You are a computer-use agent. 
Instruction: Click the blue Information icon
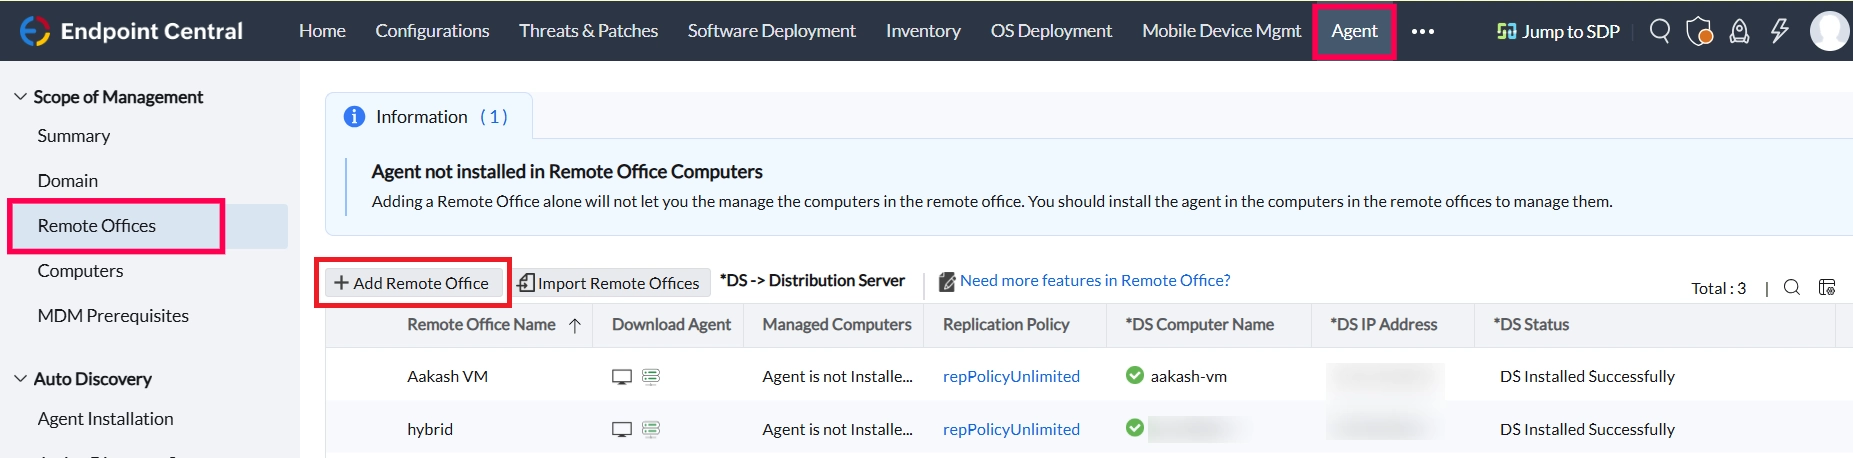[x=354, y=117]
